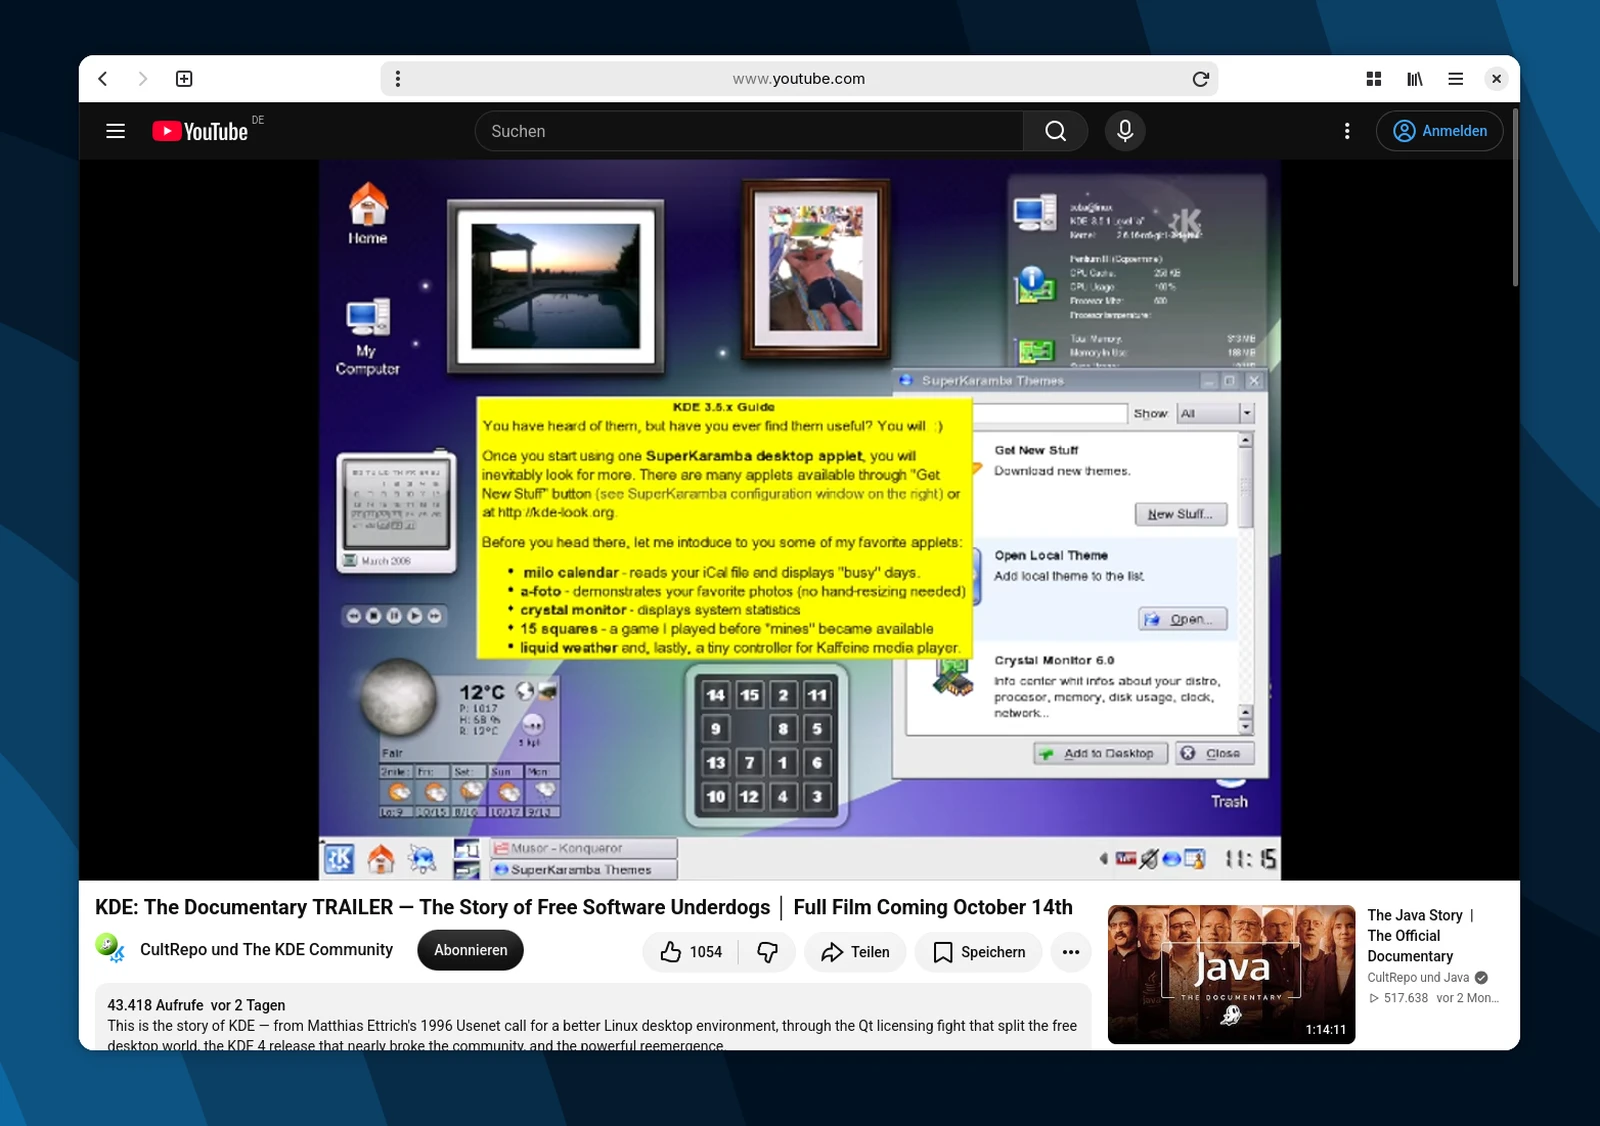Click the Suchen search field
The image size is (1600, 1126).
coord(749,131)
